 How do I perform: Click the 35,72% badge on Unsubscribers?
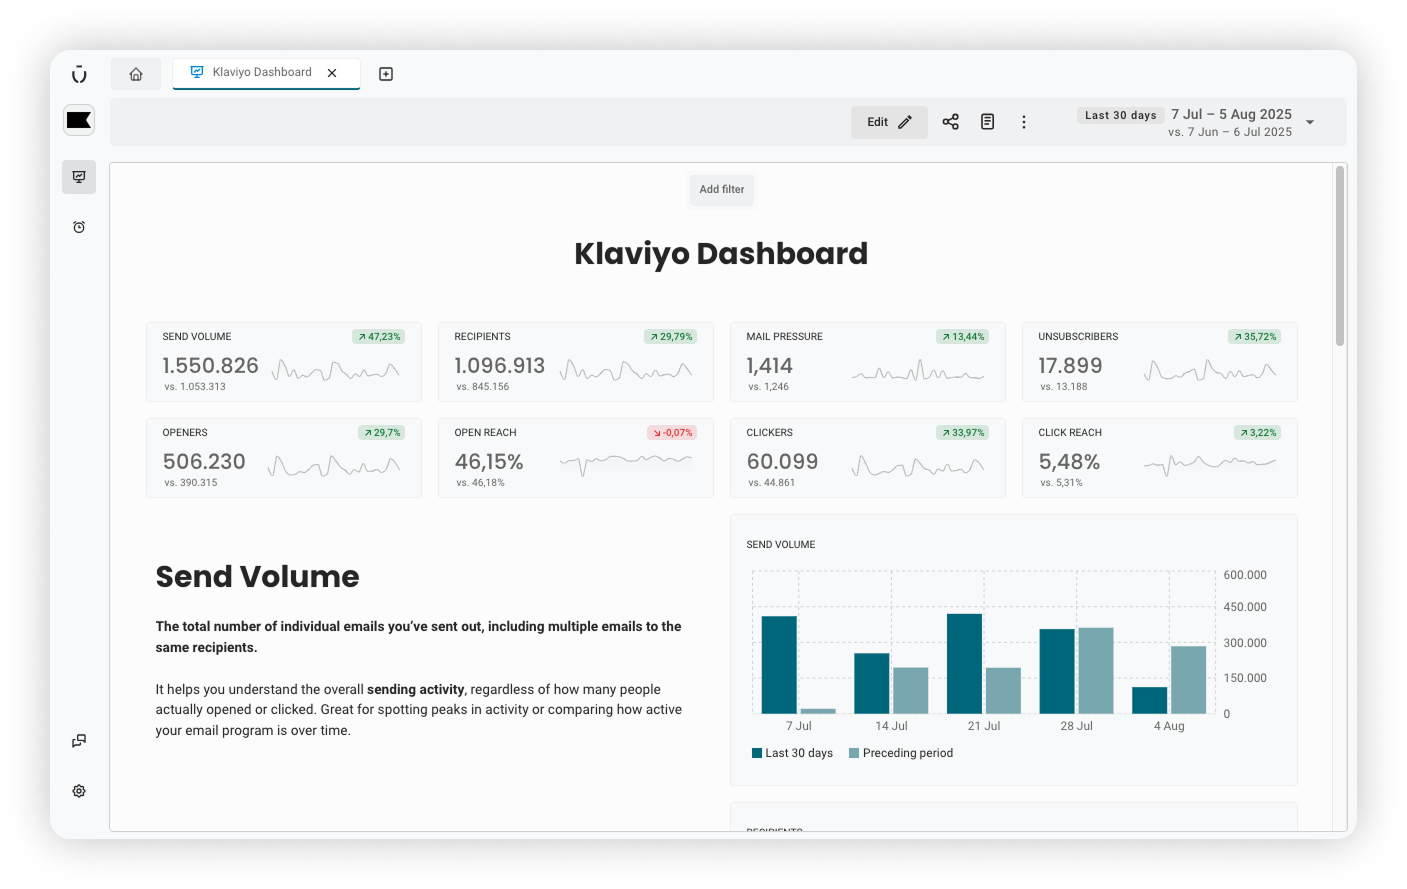1255,337
